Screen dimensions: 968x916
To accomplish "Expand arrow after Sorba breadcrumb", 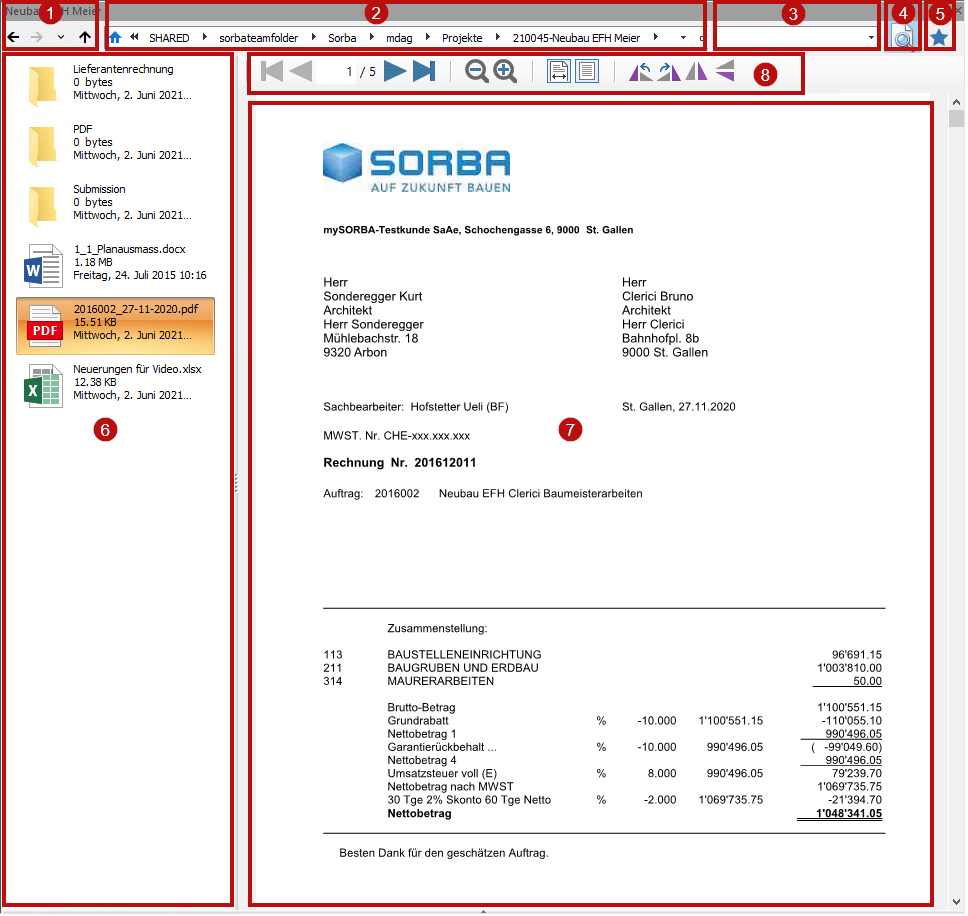I will tap(372, 38).
